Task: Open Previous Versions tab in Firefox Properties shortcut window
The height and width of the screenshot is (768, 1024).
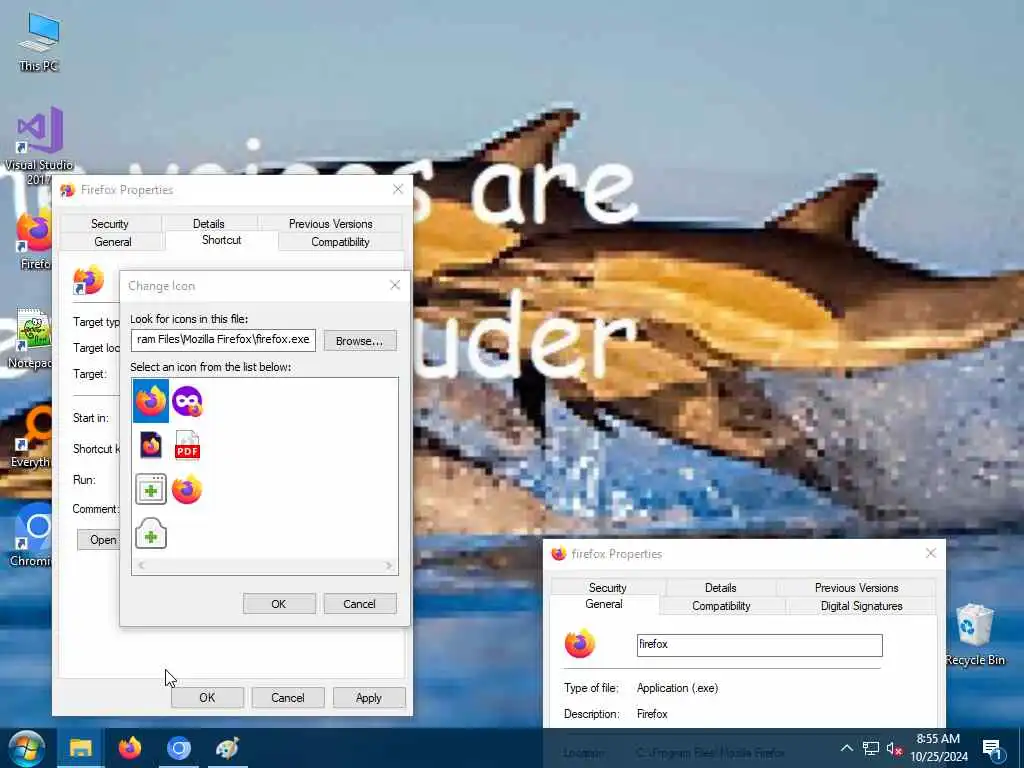Action: click(x=330, y=223)
